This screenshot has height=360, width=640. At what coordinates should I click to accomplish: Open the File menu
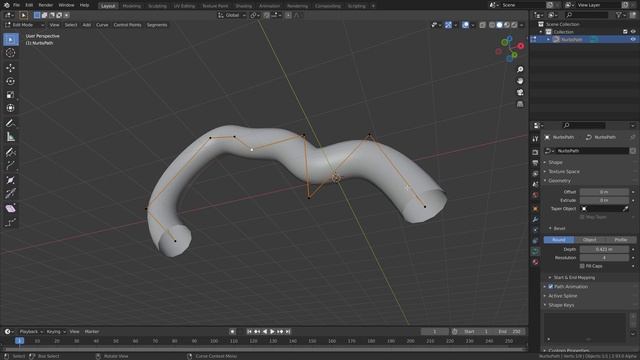16,5
